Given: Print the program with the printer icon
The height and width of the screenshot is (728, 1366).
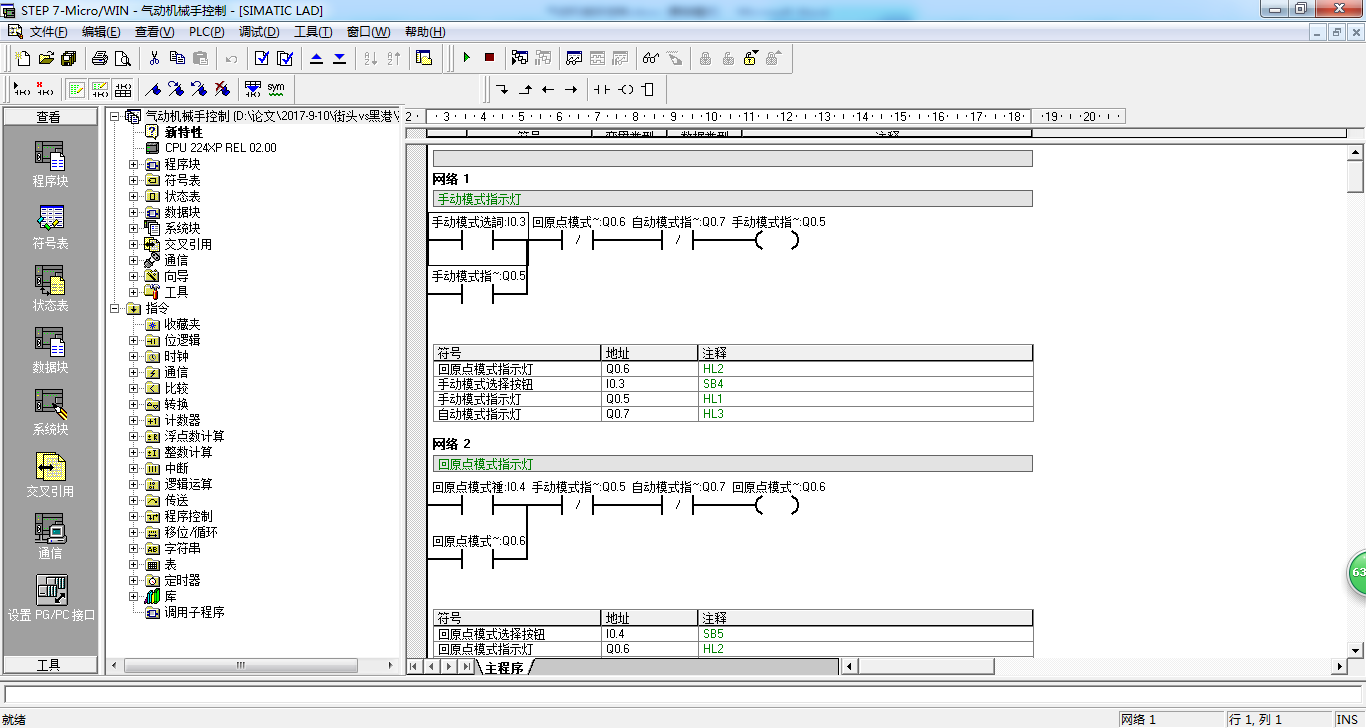Looking at the screenshot, I should click(100, 58).
